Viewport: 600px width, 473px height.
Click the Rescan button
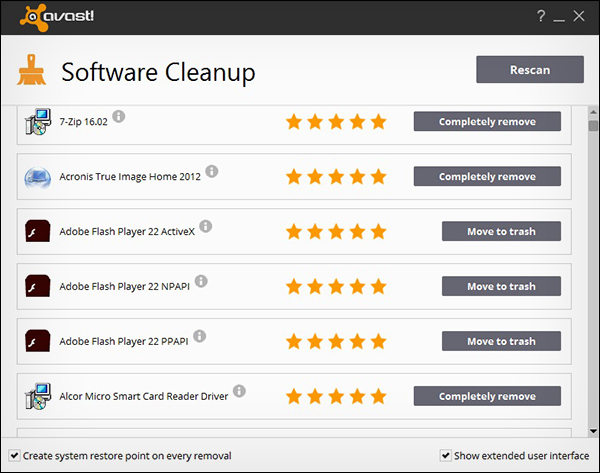[x=530, y=70]
